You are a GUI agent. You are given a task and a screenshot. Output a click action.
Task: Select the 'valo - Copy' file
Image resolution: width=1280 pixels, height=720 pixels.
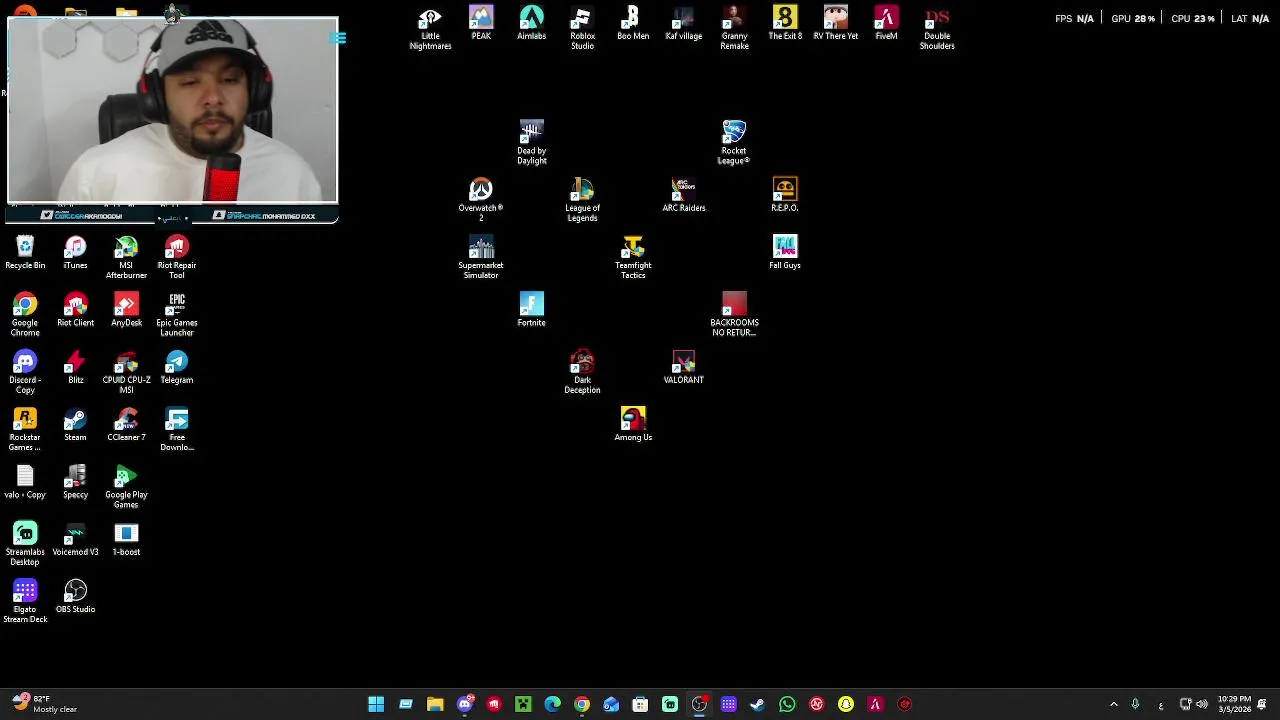coord(25,482)
